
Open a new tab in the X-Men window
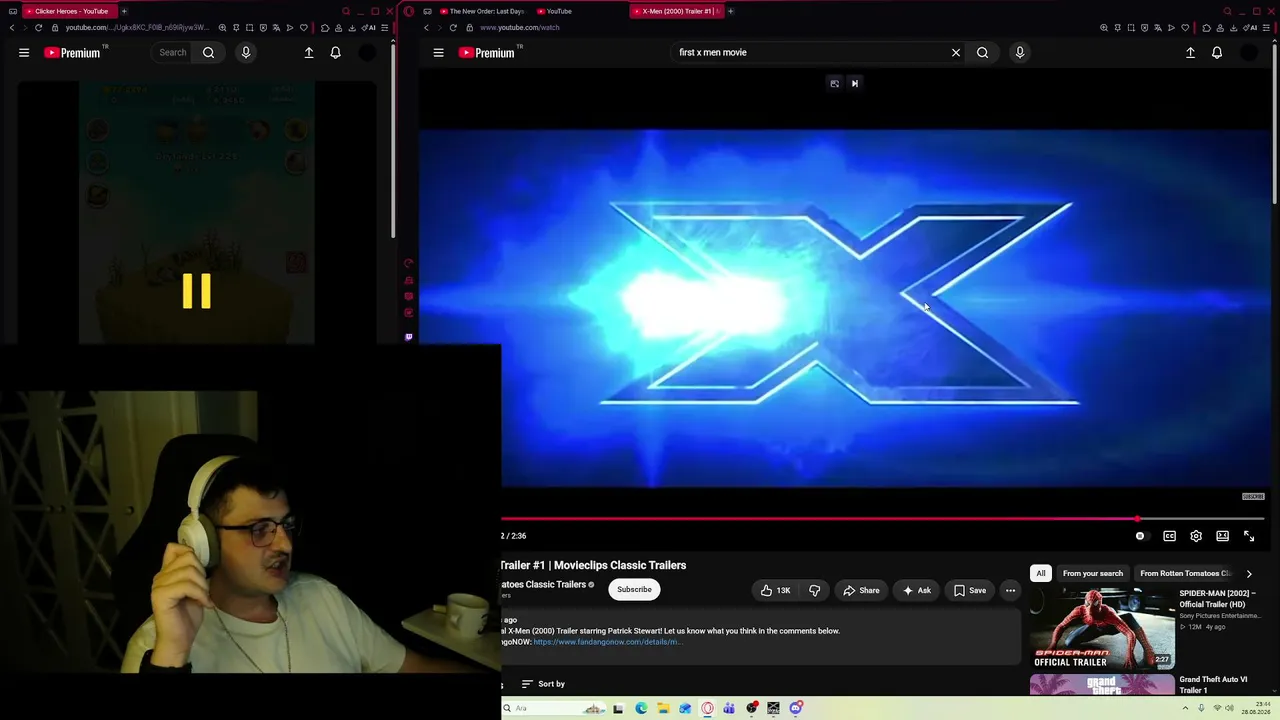pyautogui.click(x=731, y=11)
